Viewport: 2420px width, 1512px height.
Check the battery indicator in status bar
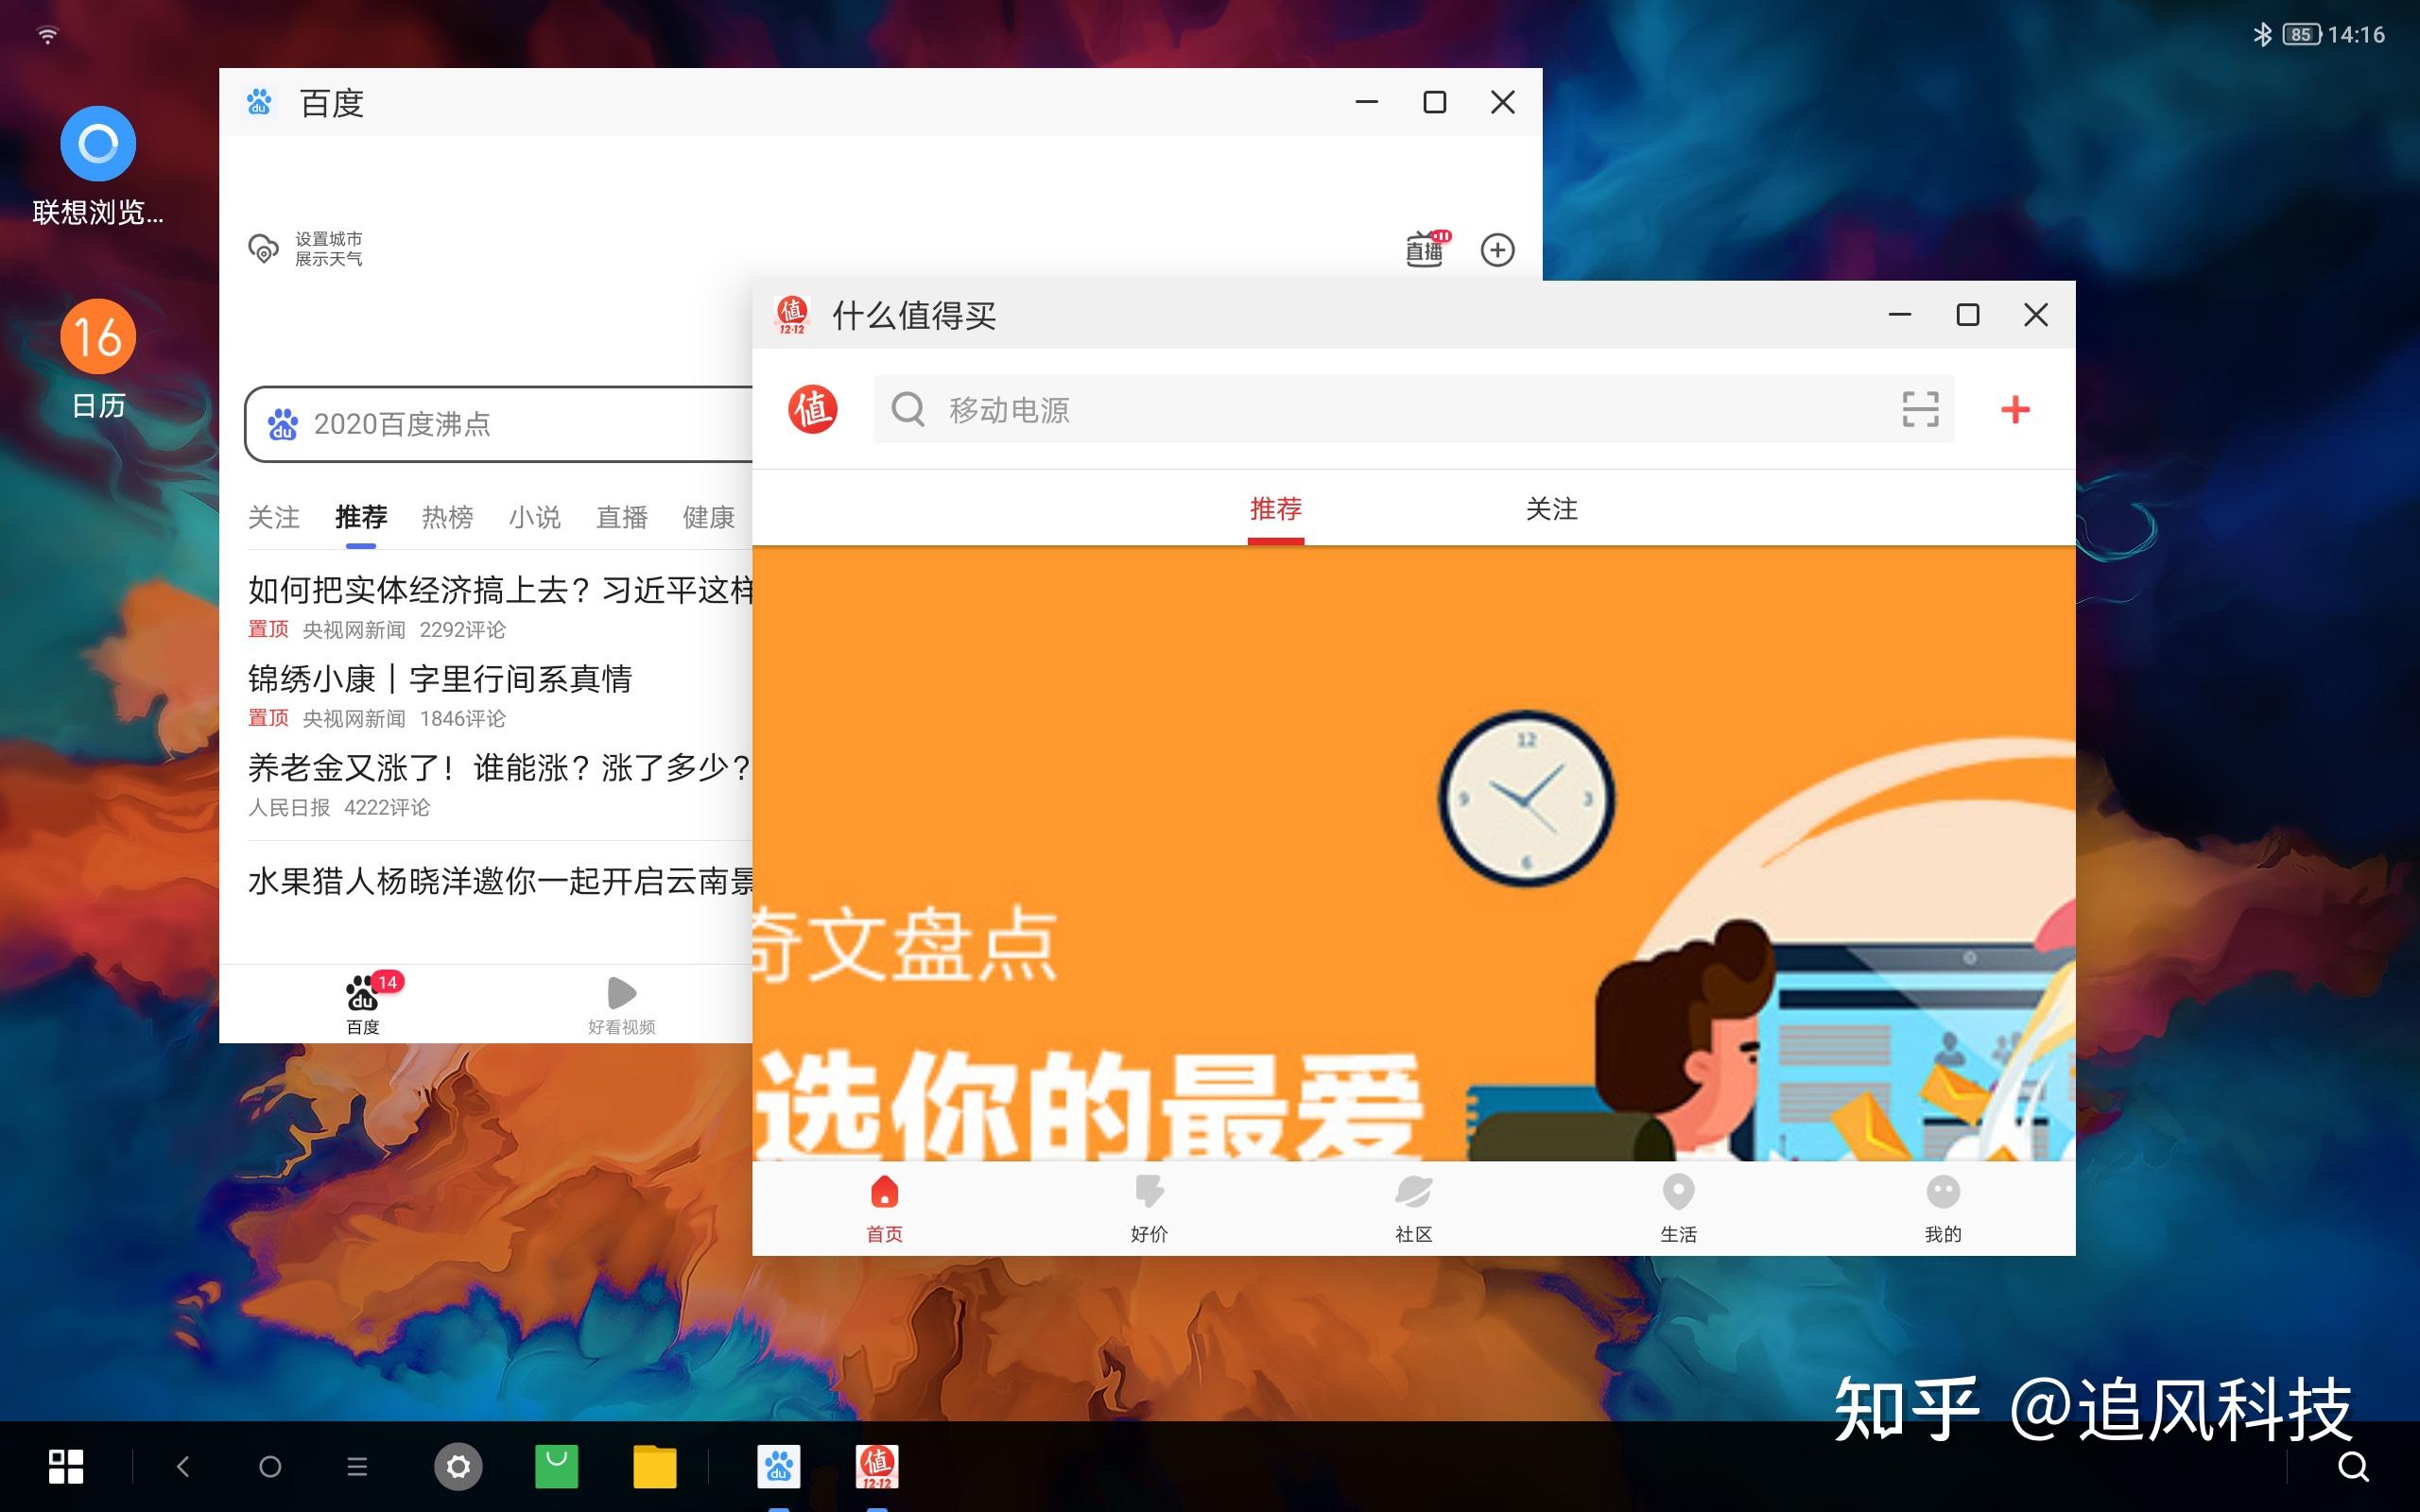pos(2301,34)
